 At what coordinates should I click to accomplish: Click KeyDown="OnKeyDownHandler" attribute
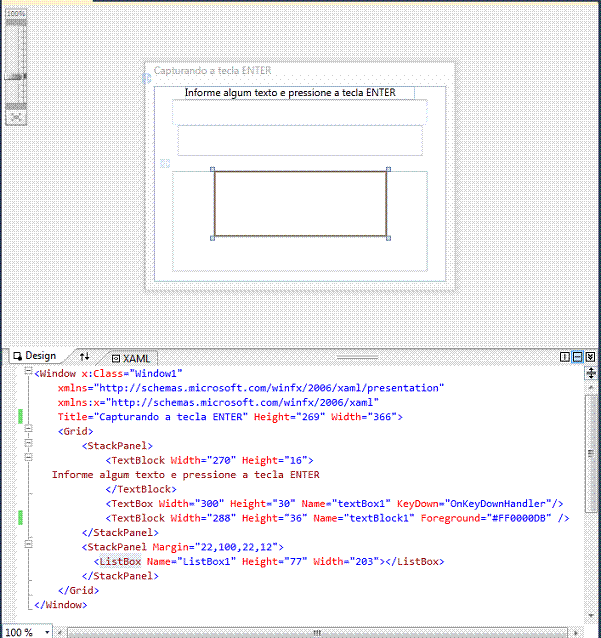click(474, 504)
